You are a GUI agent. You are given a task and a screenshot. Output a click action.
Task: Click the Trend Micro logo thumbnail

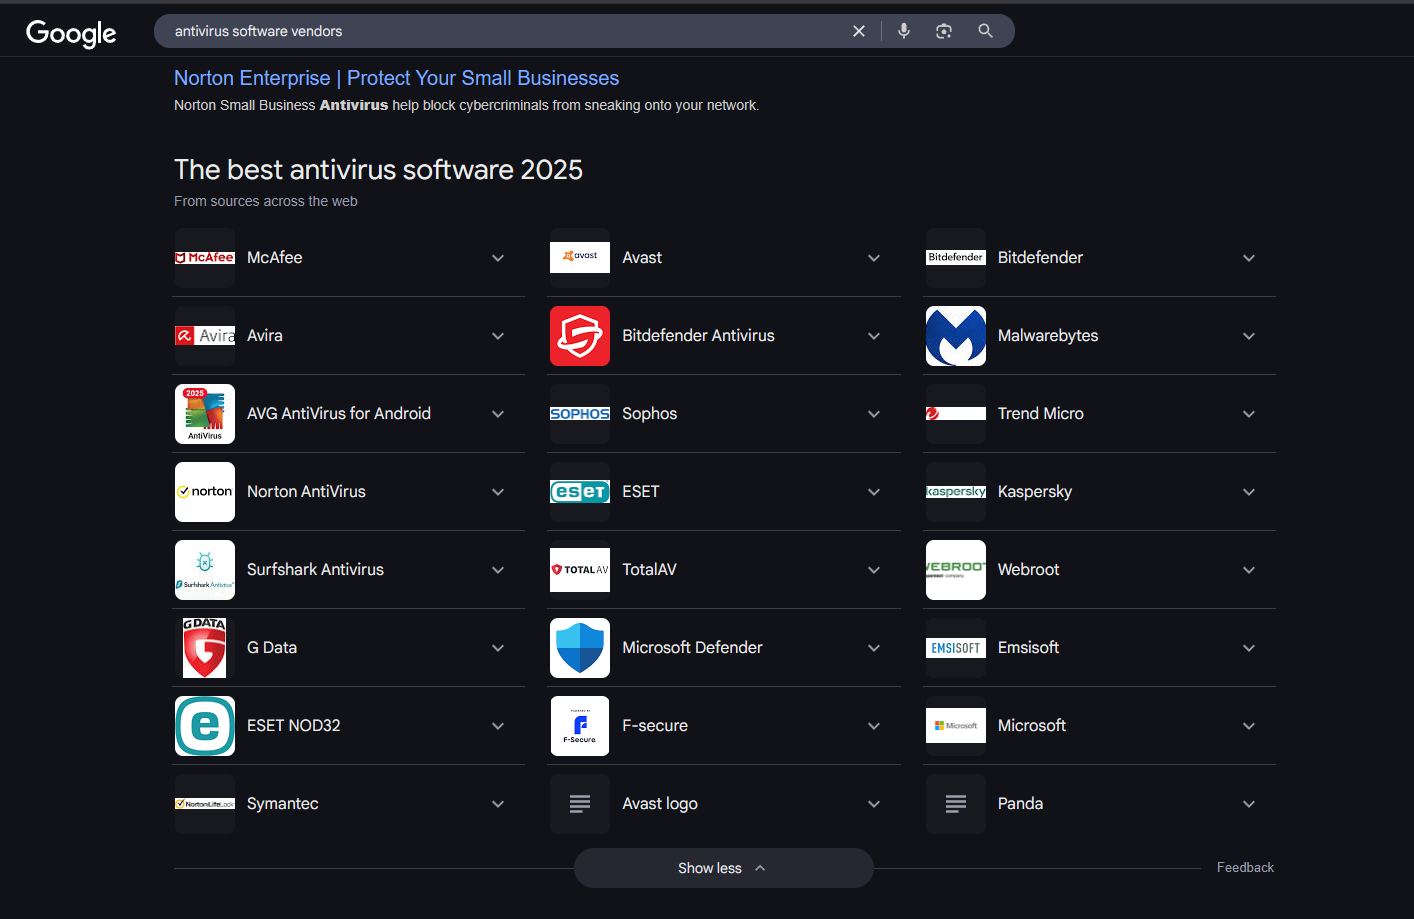click(x=956, y=414)
